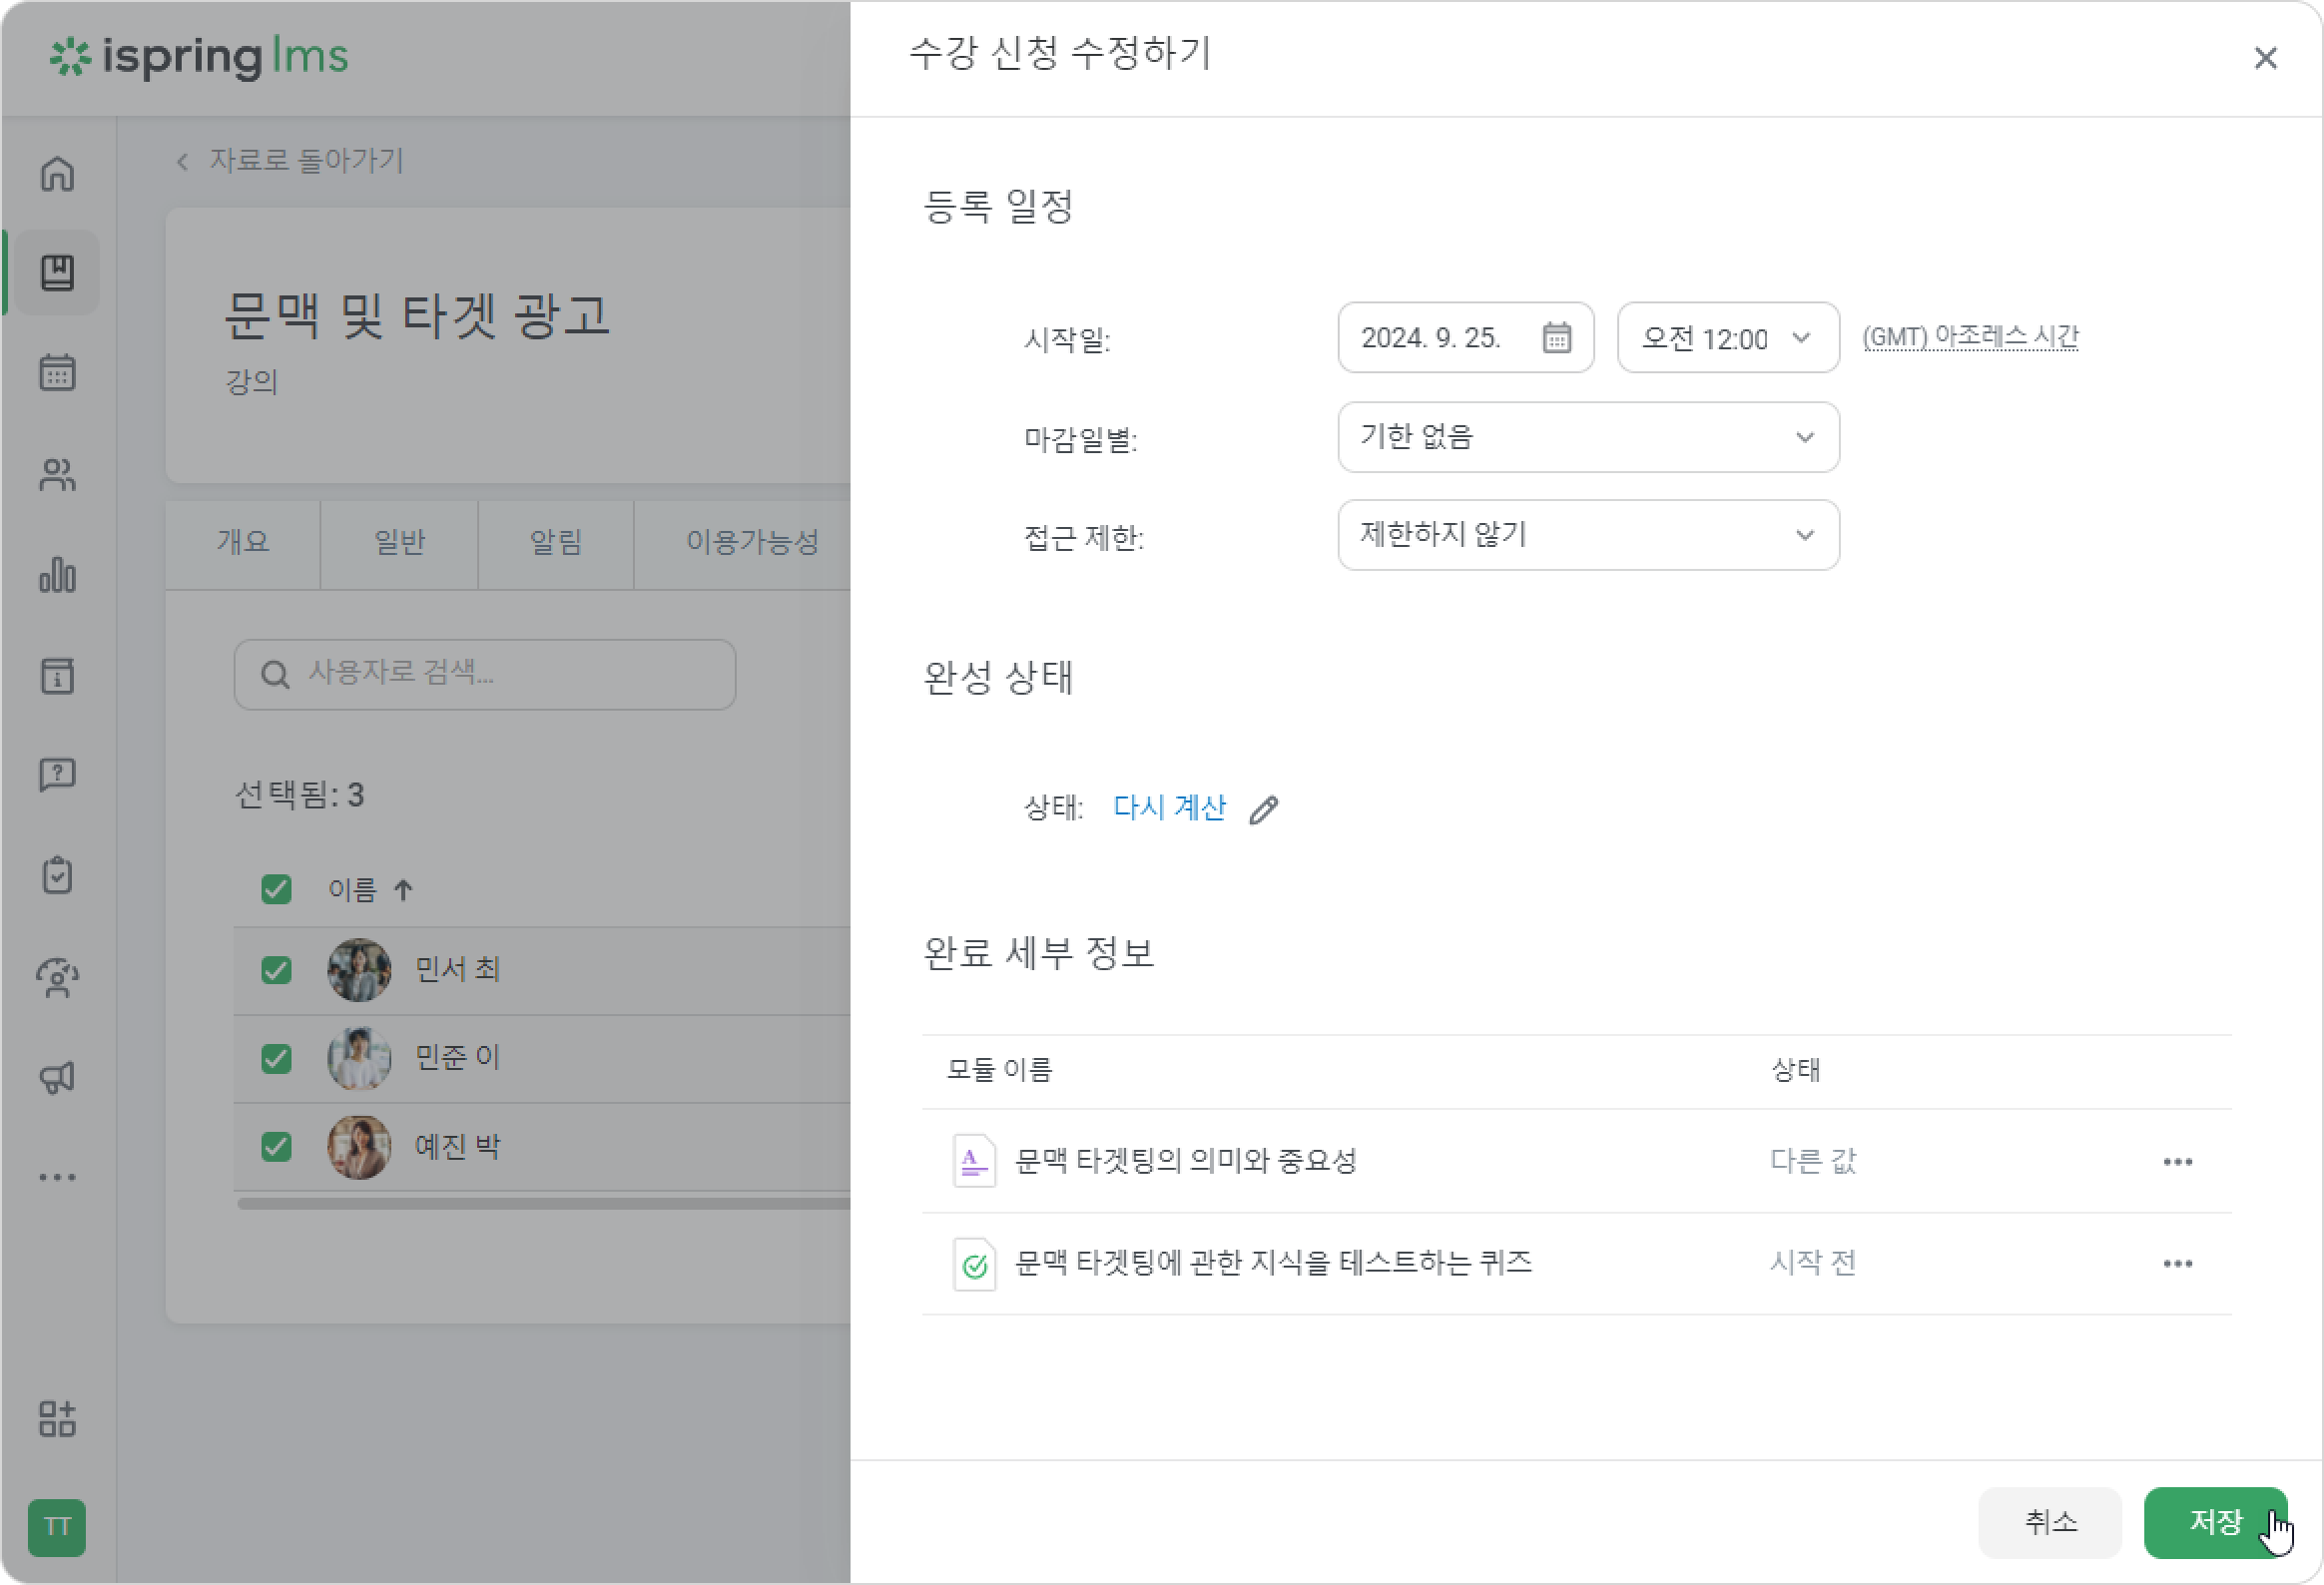This screenshot has width=2324, height=1585.
Task: Open the TT user avatar menu
Action: coord(57,1528)
